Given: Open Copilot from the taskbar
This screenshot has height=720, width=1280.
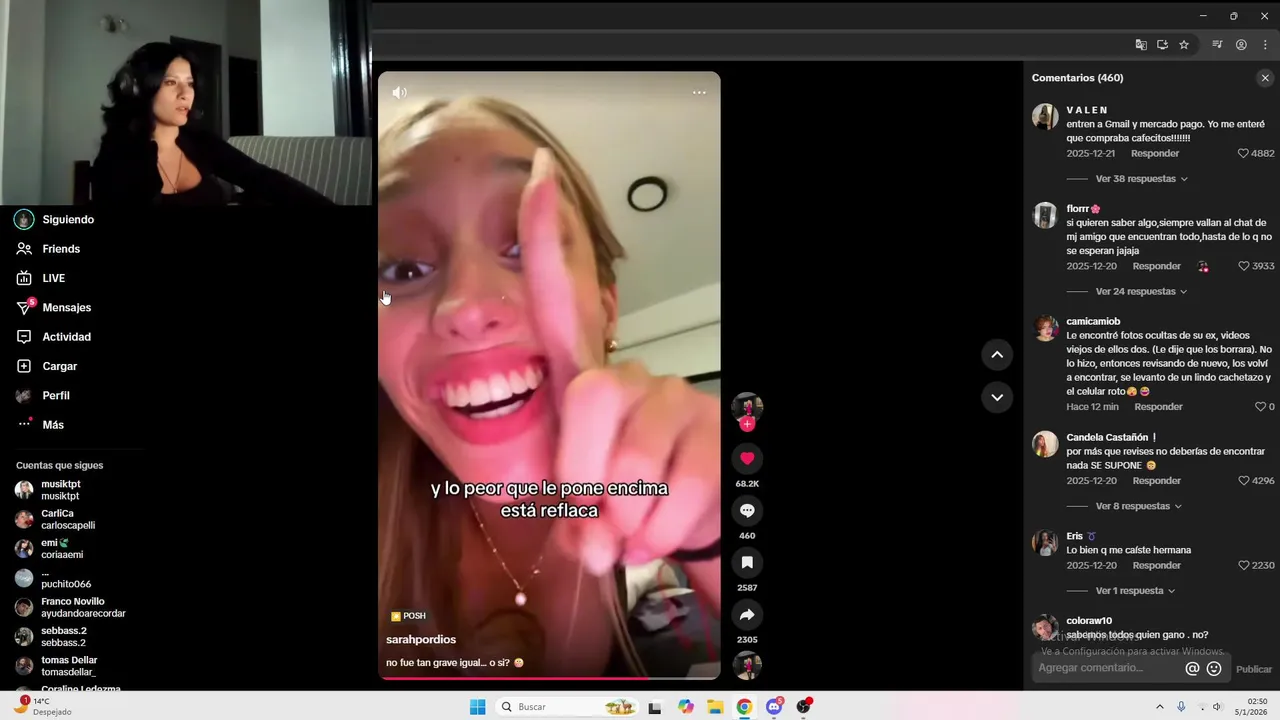Looking at the screenshot, I should (685, 707).
